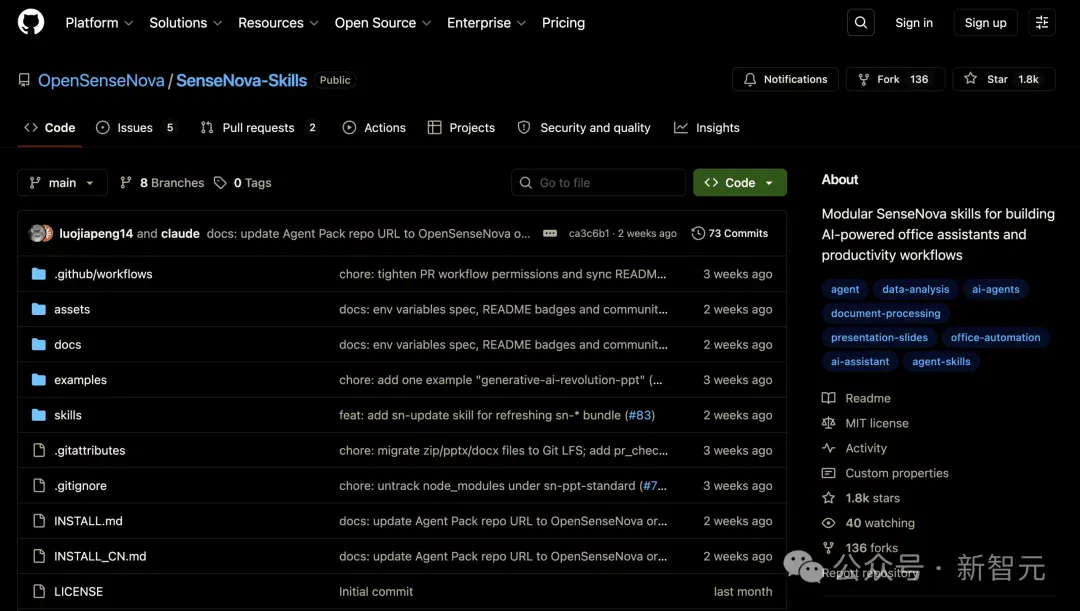View the 8 Branches link

(163, 183)
